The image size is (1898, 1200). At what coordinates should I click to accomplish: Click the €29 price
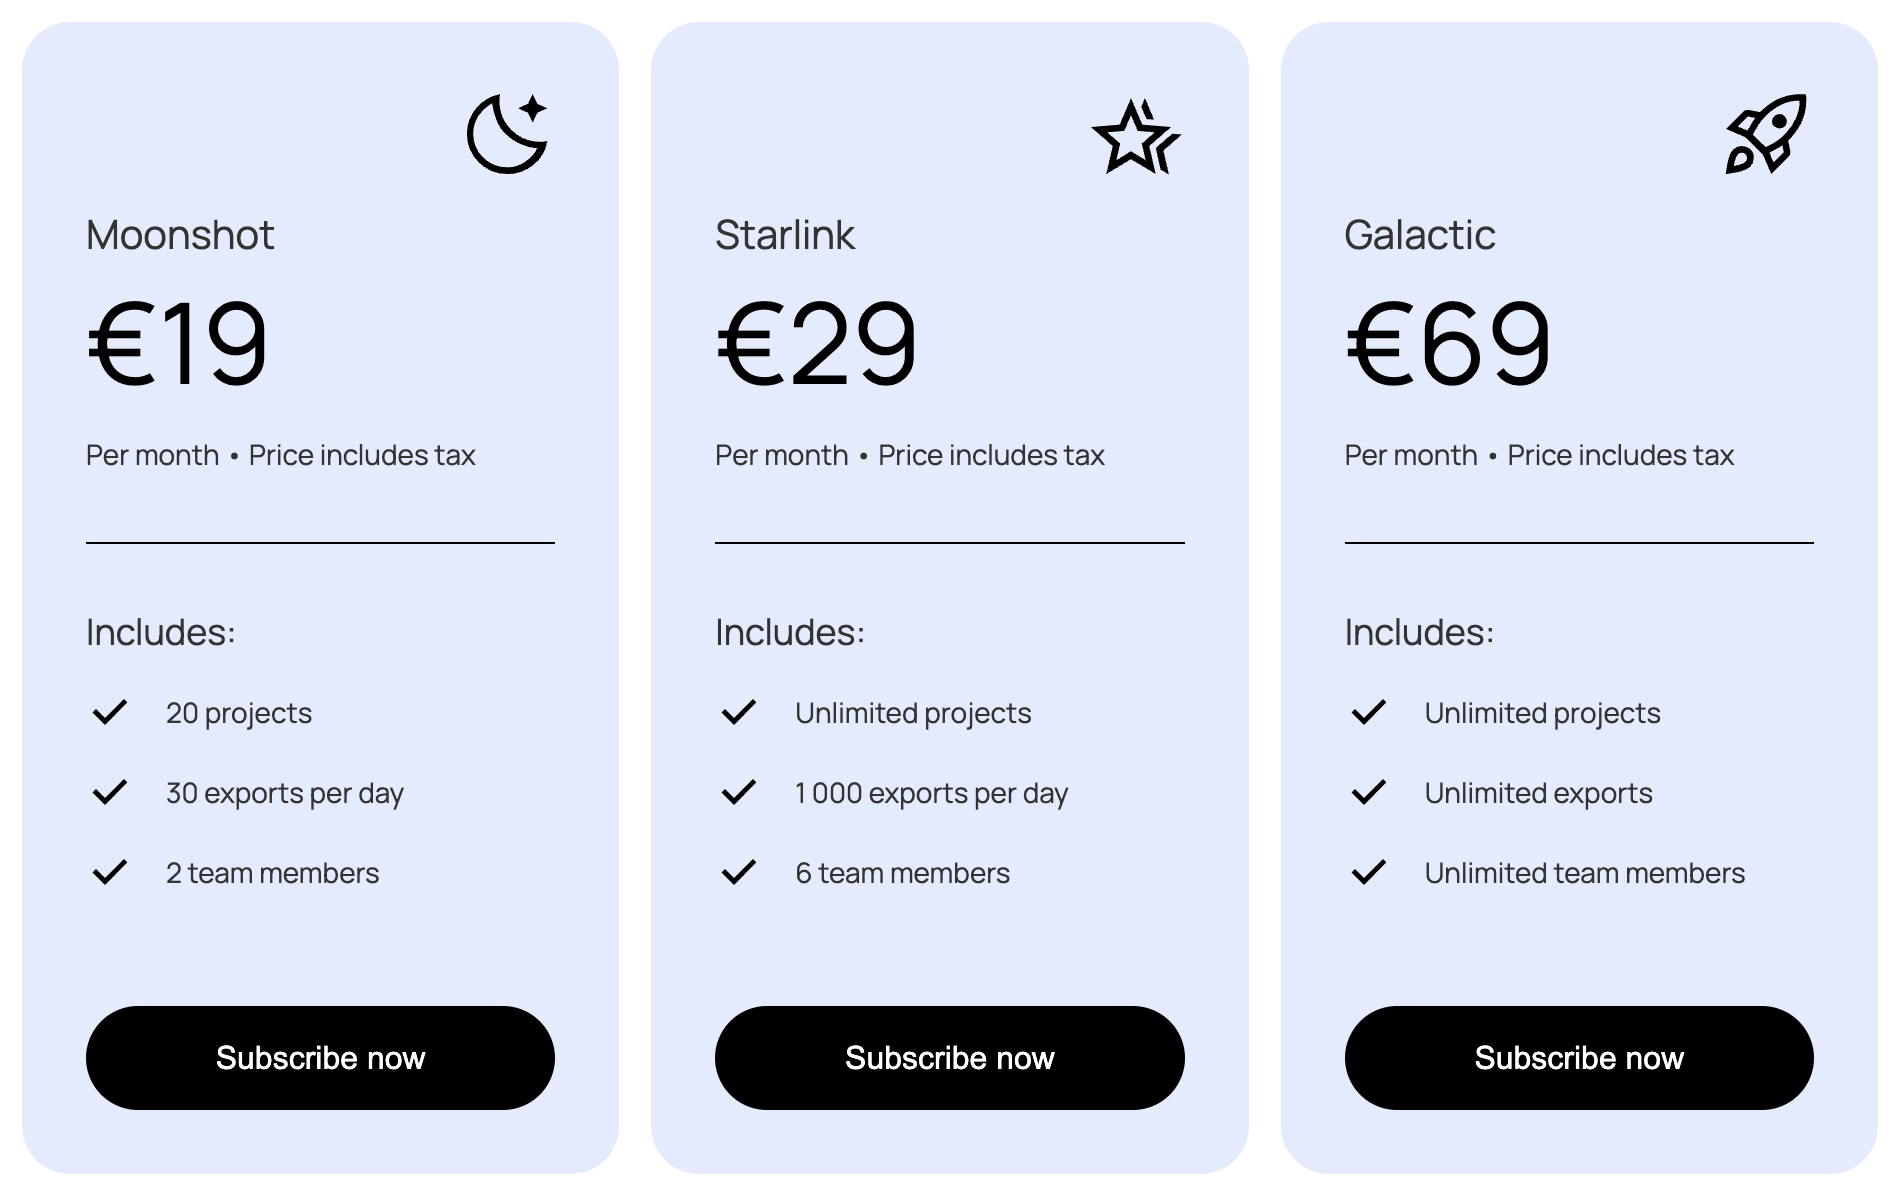tap(816, 344)
